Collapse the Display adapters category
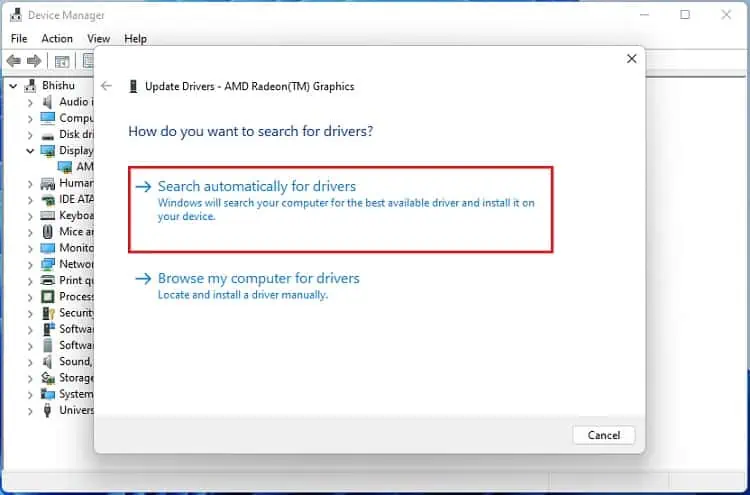Viewport: 750px width, 495px height. [x=30, y=151]
